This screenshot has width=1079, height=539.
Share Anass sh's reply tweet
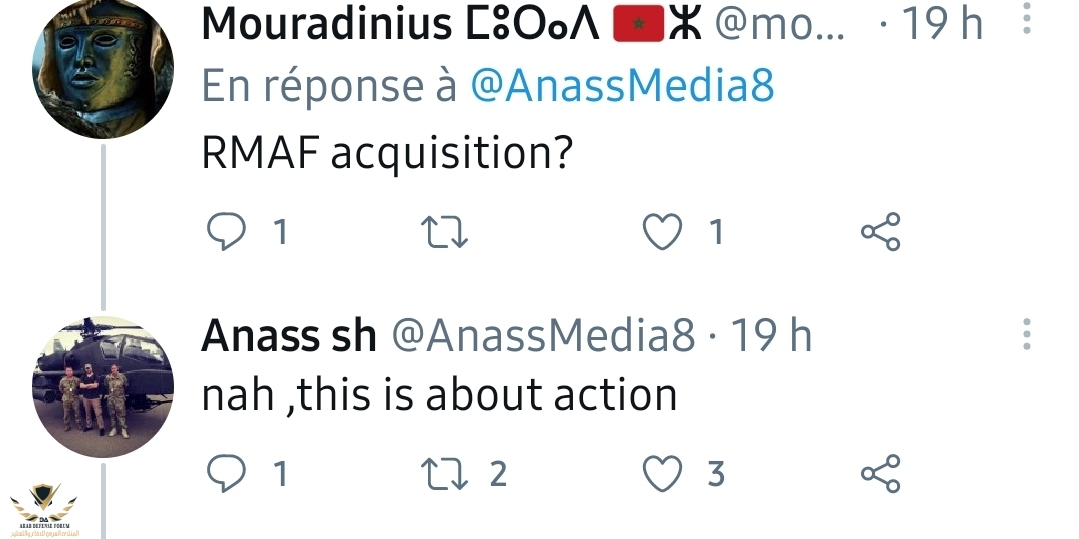click(x=880, y=473)
